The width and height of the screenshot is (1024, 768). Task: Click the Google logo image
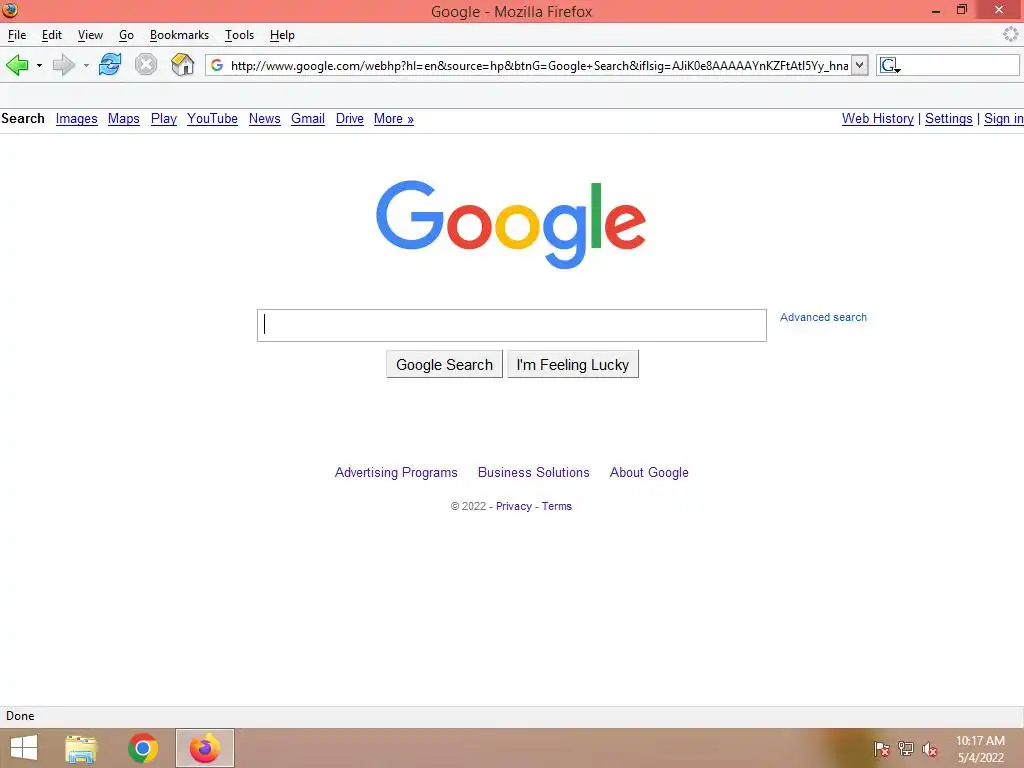511,224
